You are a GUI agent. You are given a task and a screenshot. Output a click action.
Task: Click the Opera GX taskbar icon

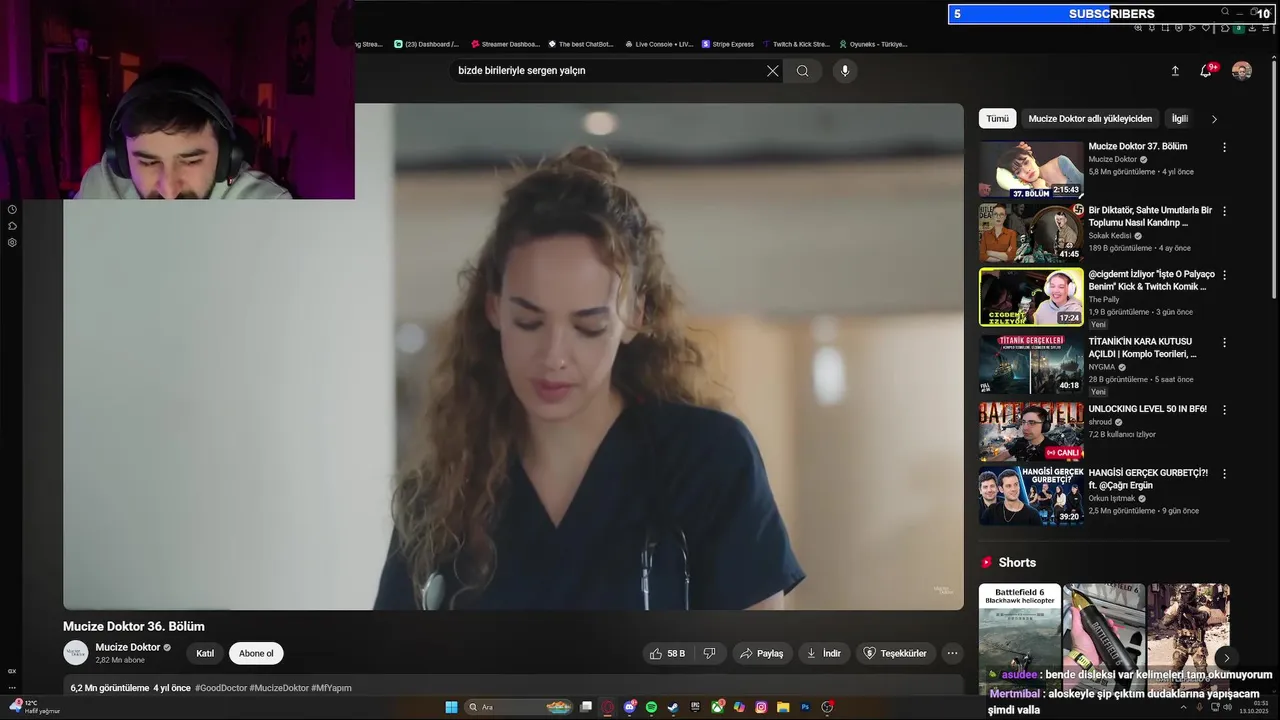607,707
